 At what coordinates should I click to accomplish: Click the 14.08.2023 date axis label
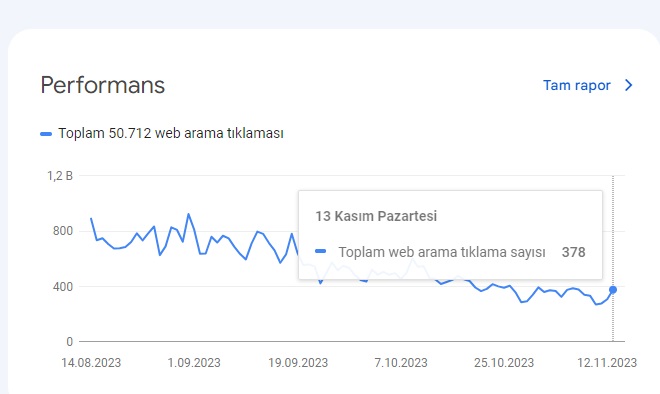tap(91, 363)
